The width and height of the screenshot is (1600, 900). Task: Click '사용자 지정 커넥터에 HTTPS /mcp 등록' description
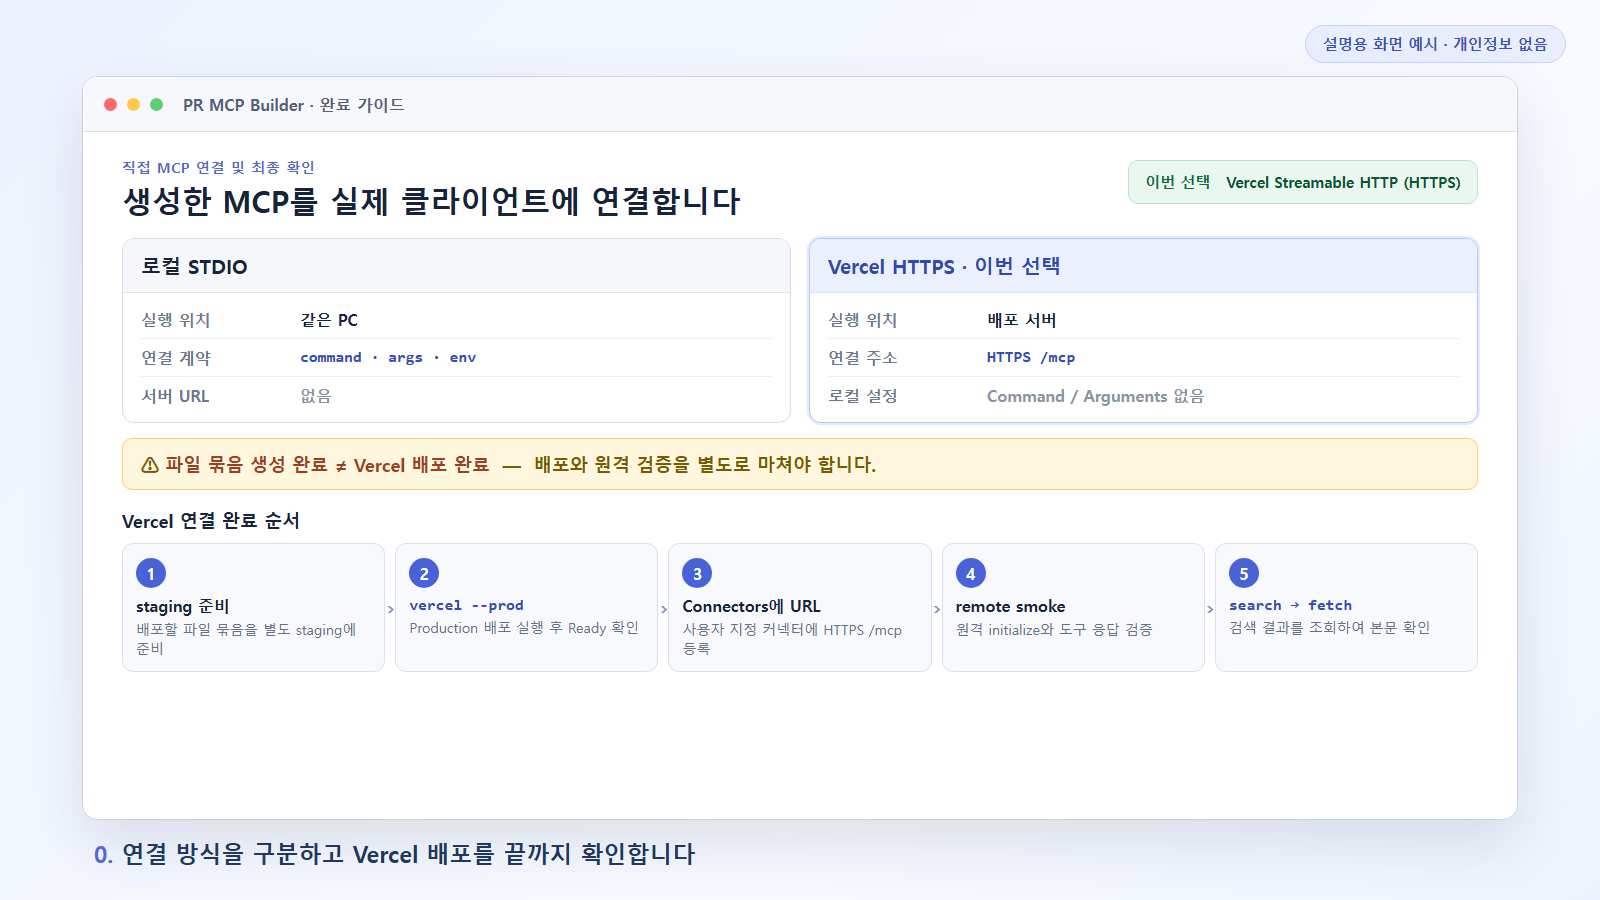792,639
